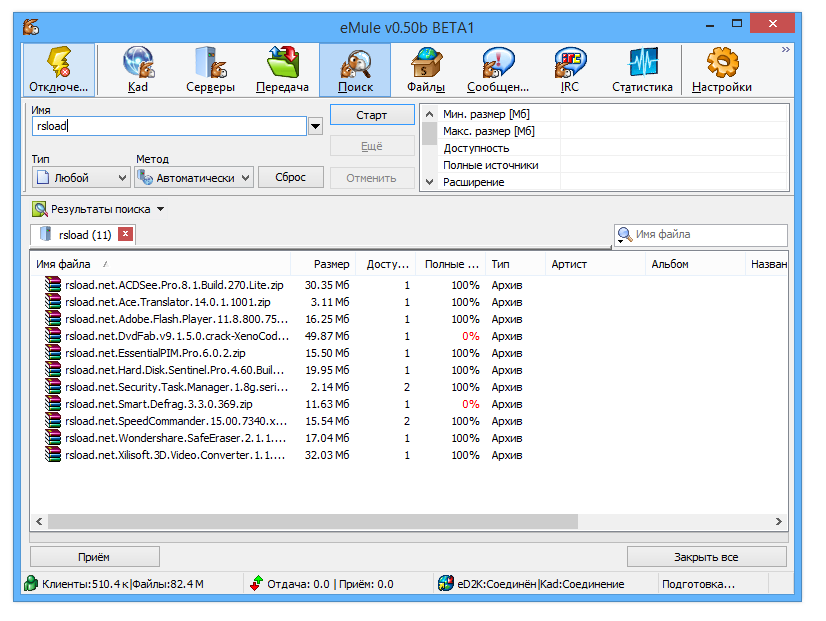Click the Ещё more button

(372, 146)
